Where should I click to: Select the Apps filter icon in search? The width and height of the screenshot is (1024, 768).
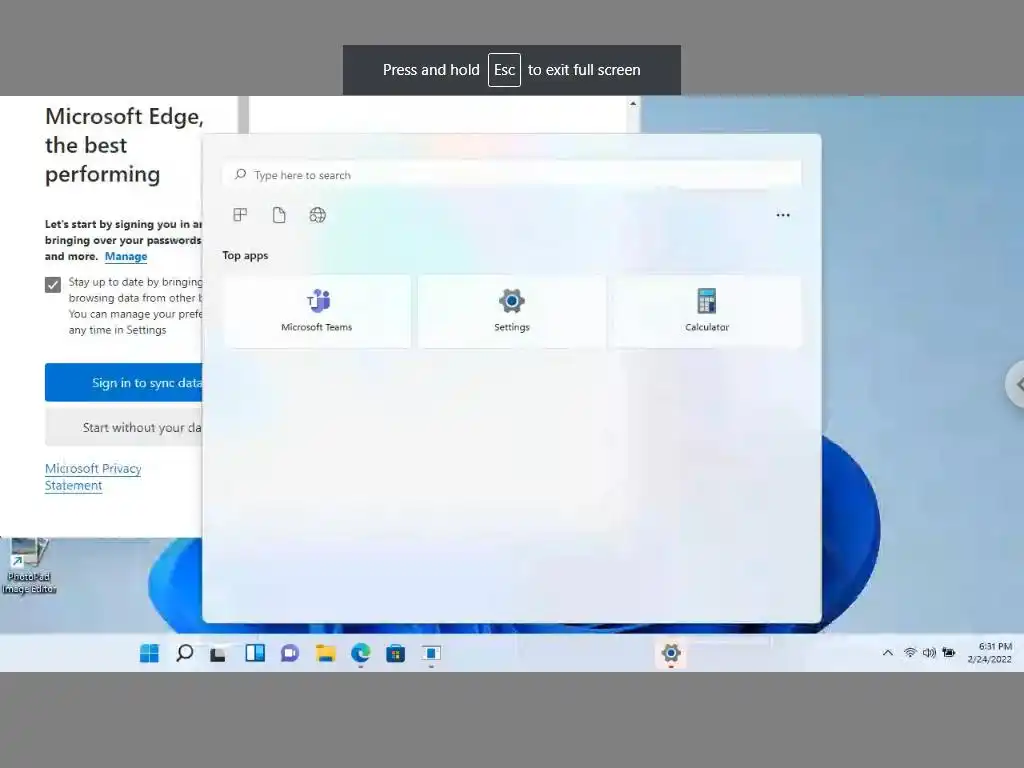240,215
